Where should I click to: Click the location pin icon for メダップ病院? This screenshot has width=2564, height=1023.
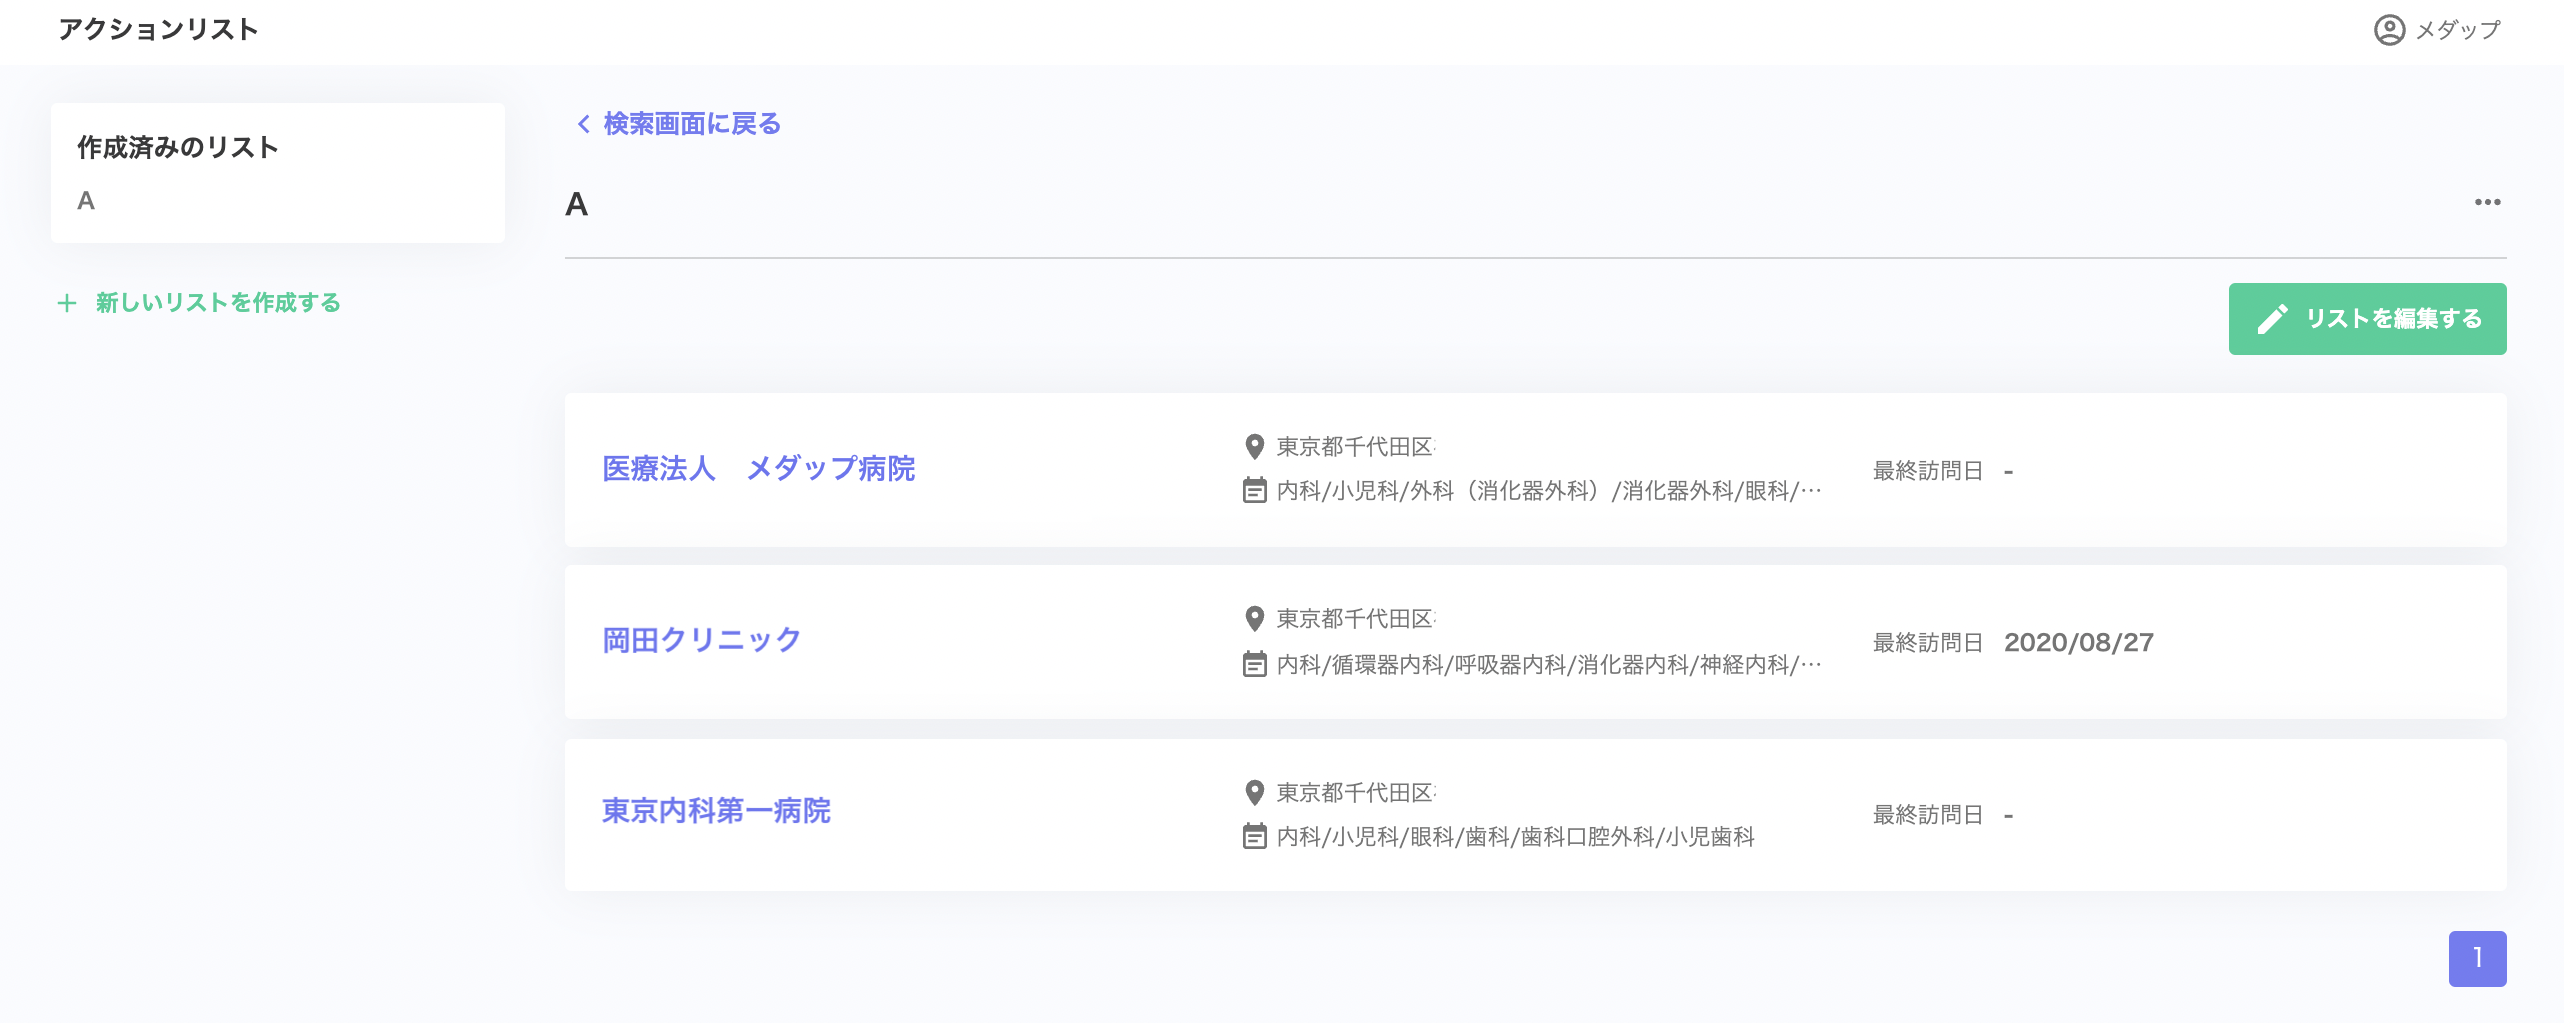[1254, 447]
